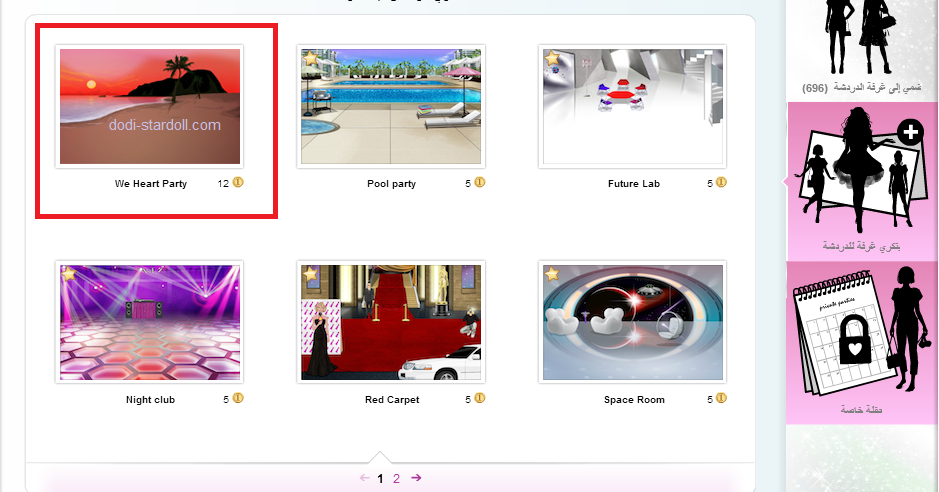Click the coin icon beside Future Lab price
This screenshot has width=939, height=492.
click(x=721, y=182)
